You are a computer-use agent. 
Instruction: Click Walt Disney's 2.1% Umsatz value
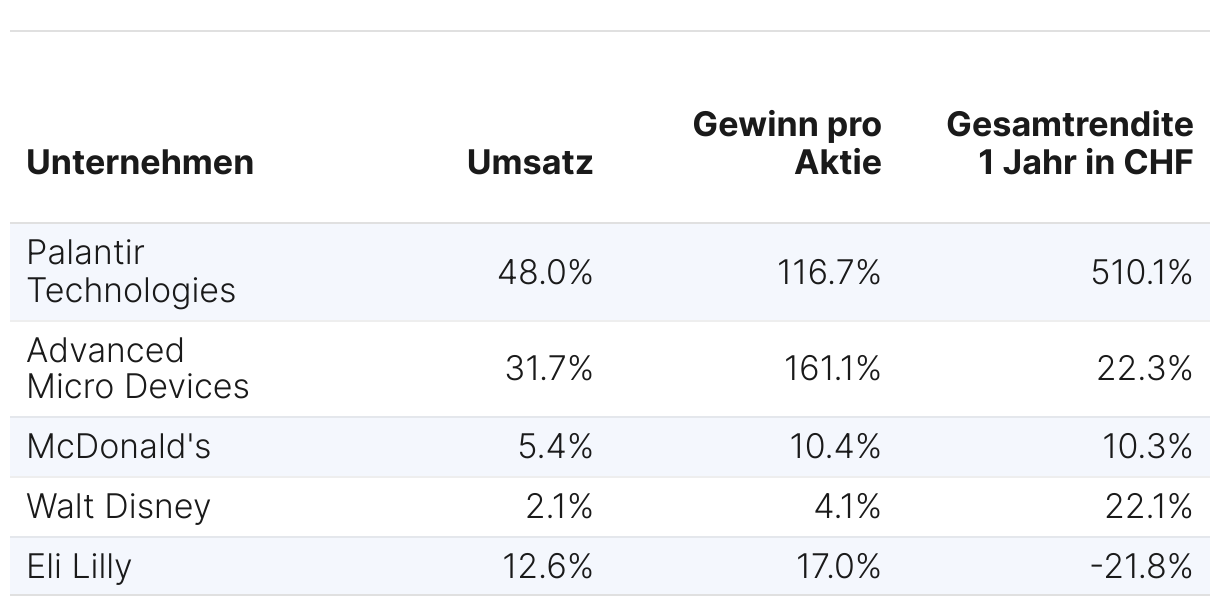click(559, 507)
